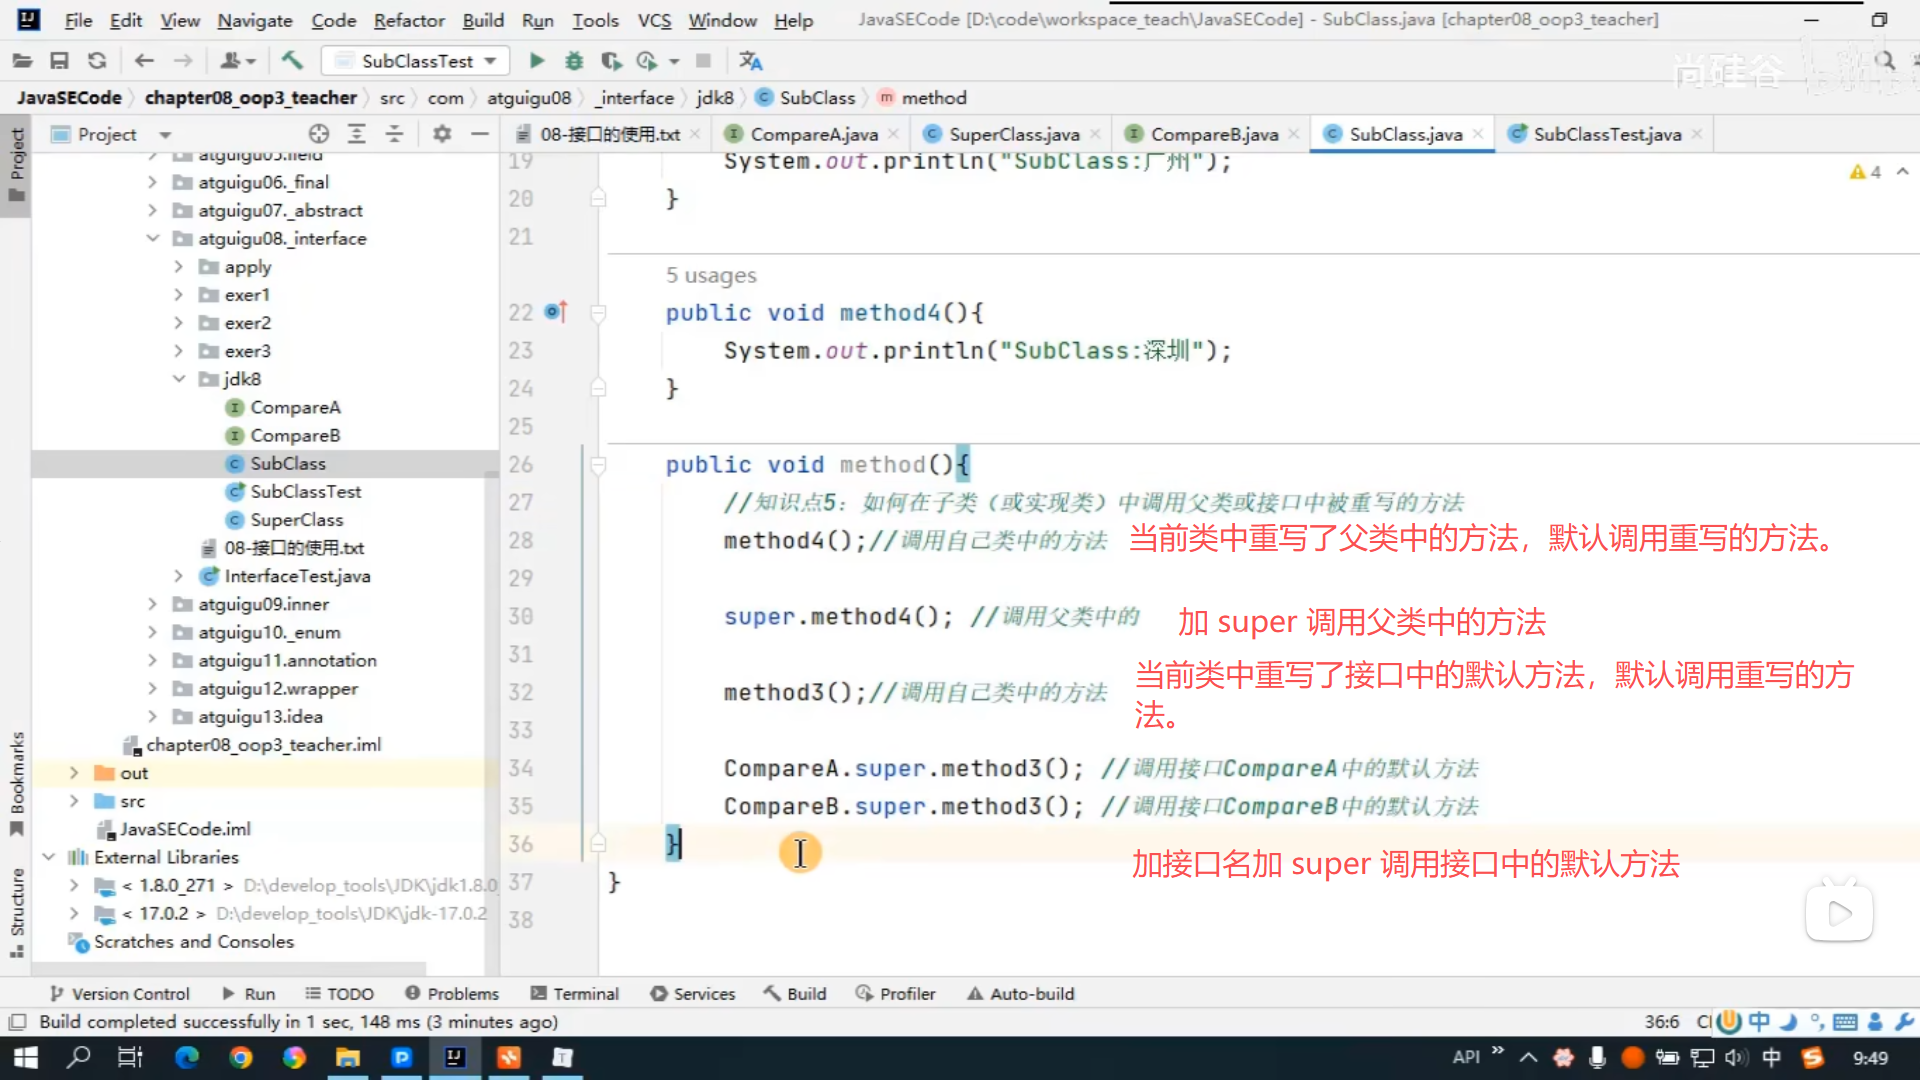Open the SubClassTest run configuration dropdown

(x=416, y=61)
